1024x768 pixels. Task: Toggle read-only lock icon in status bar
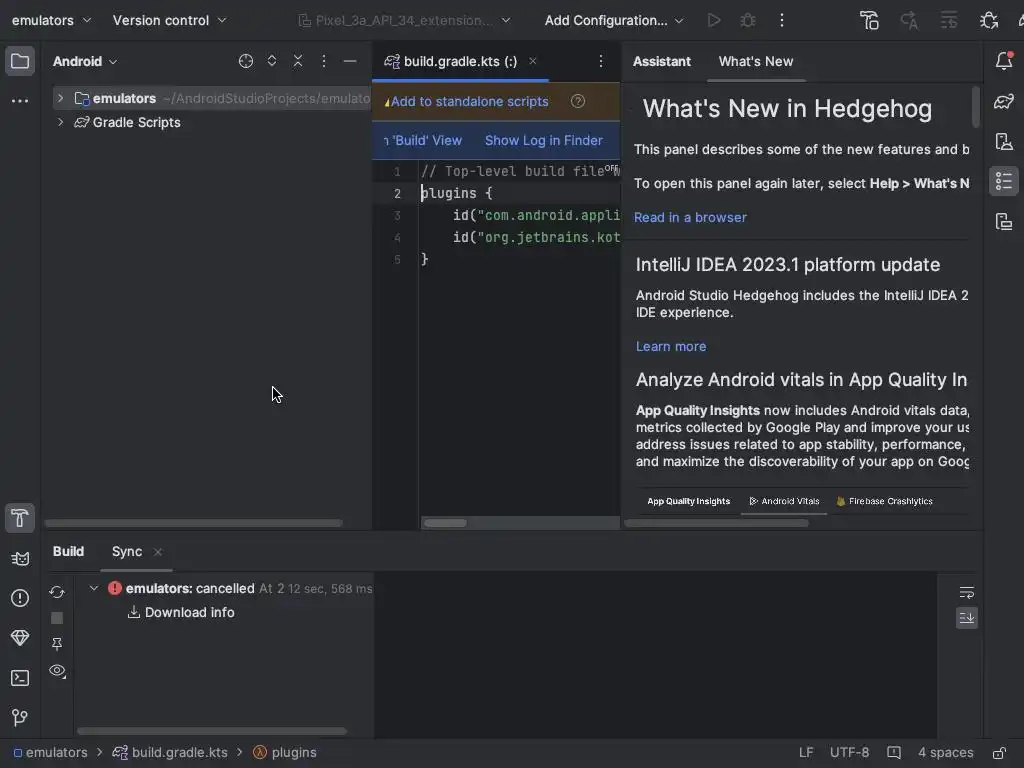pos(999,753)
